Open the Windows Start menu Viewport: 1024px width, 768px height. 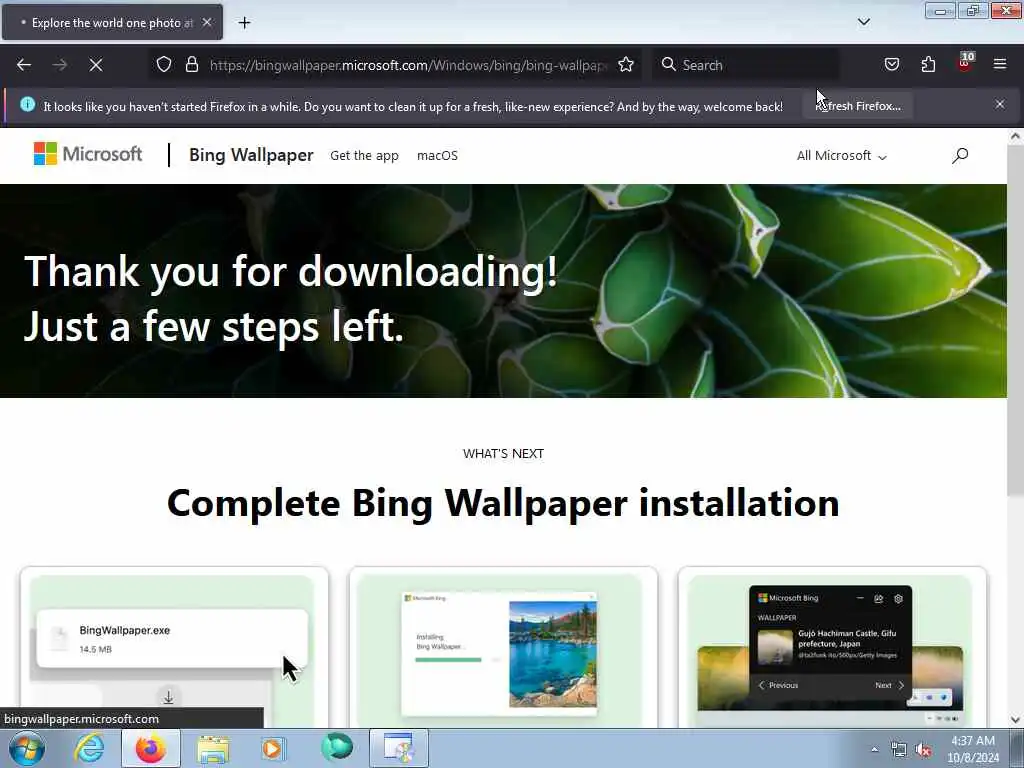click(26, 748)
